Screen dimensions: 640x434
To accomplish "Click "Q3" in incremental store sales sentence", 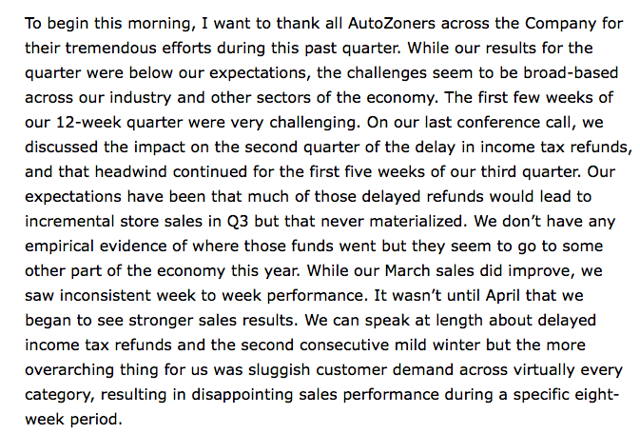I will pyautogui.click(x=237, y=222).
